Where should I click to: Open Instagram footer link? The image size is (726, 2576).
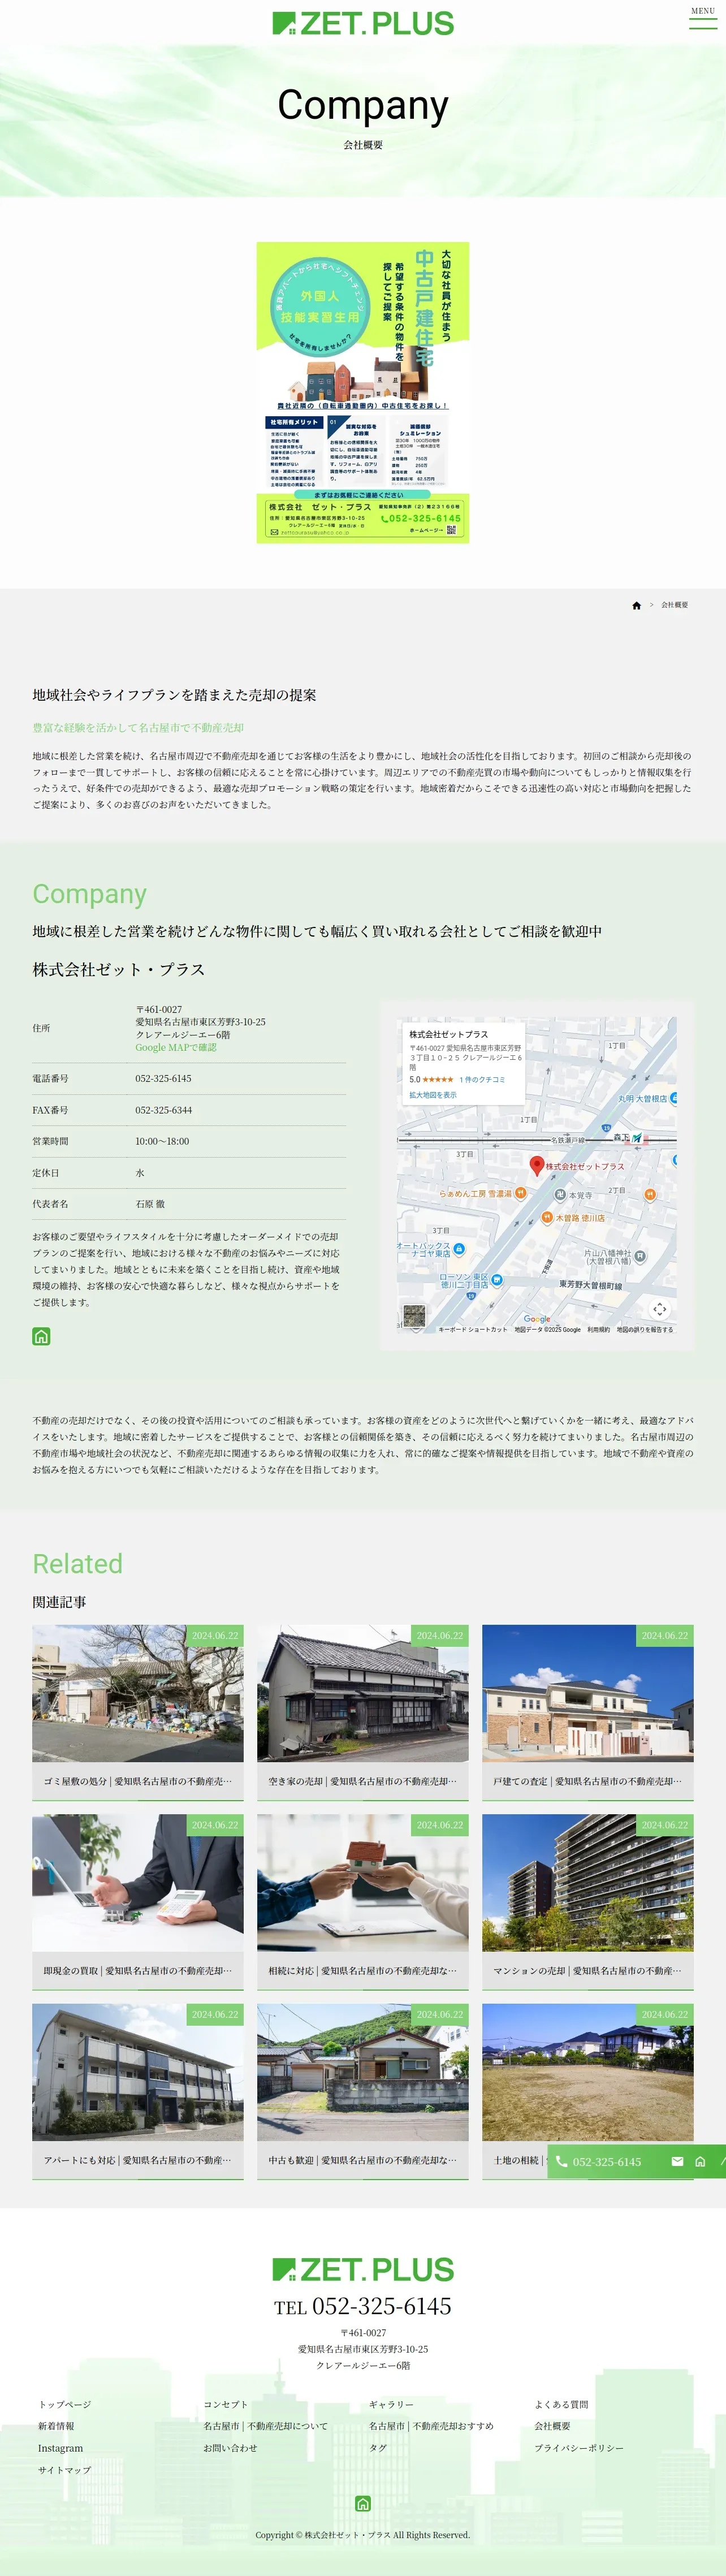click(60, 2448)
